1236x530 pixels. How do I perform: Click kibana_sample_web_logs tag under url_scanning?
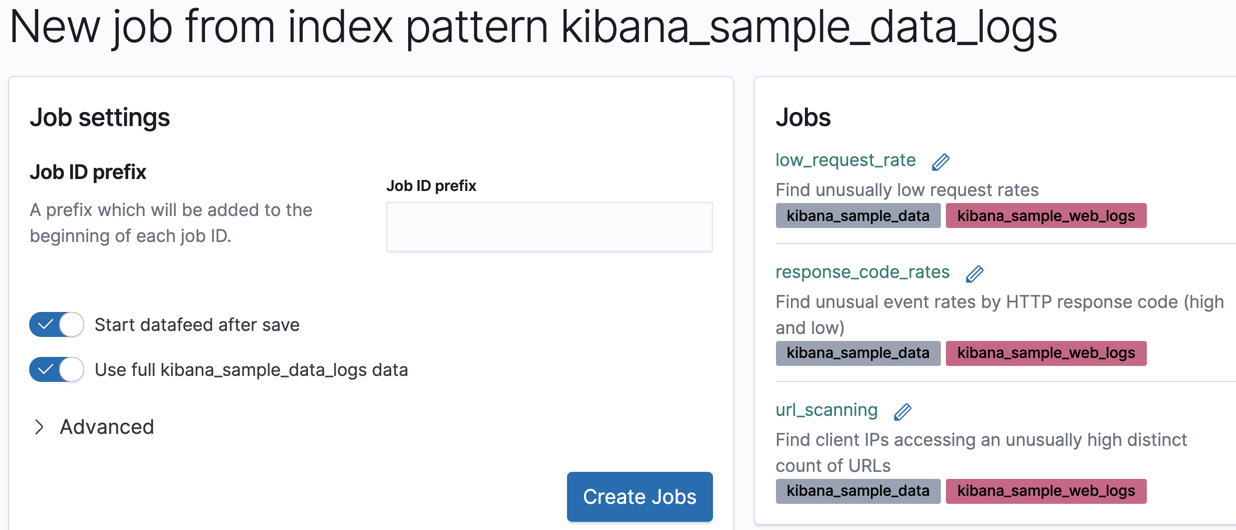point(1045,491)
